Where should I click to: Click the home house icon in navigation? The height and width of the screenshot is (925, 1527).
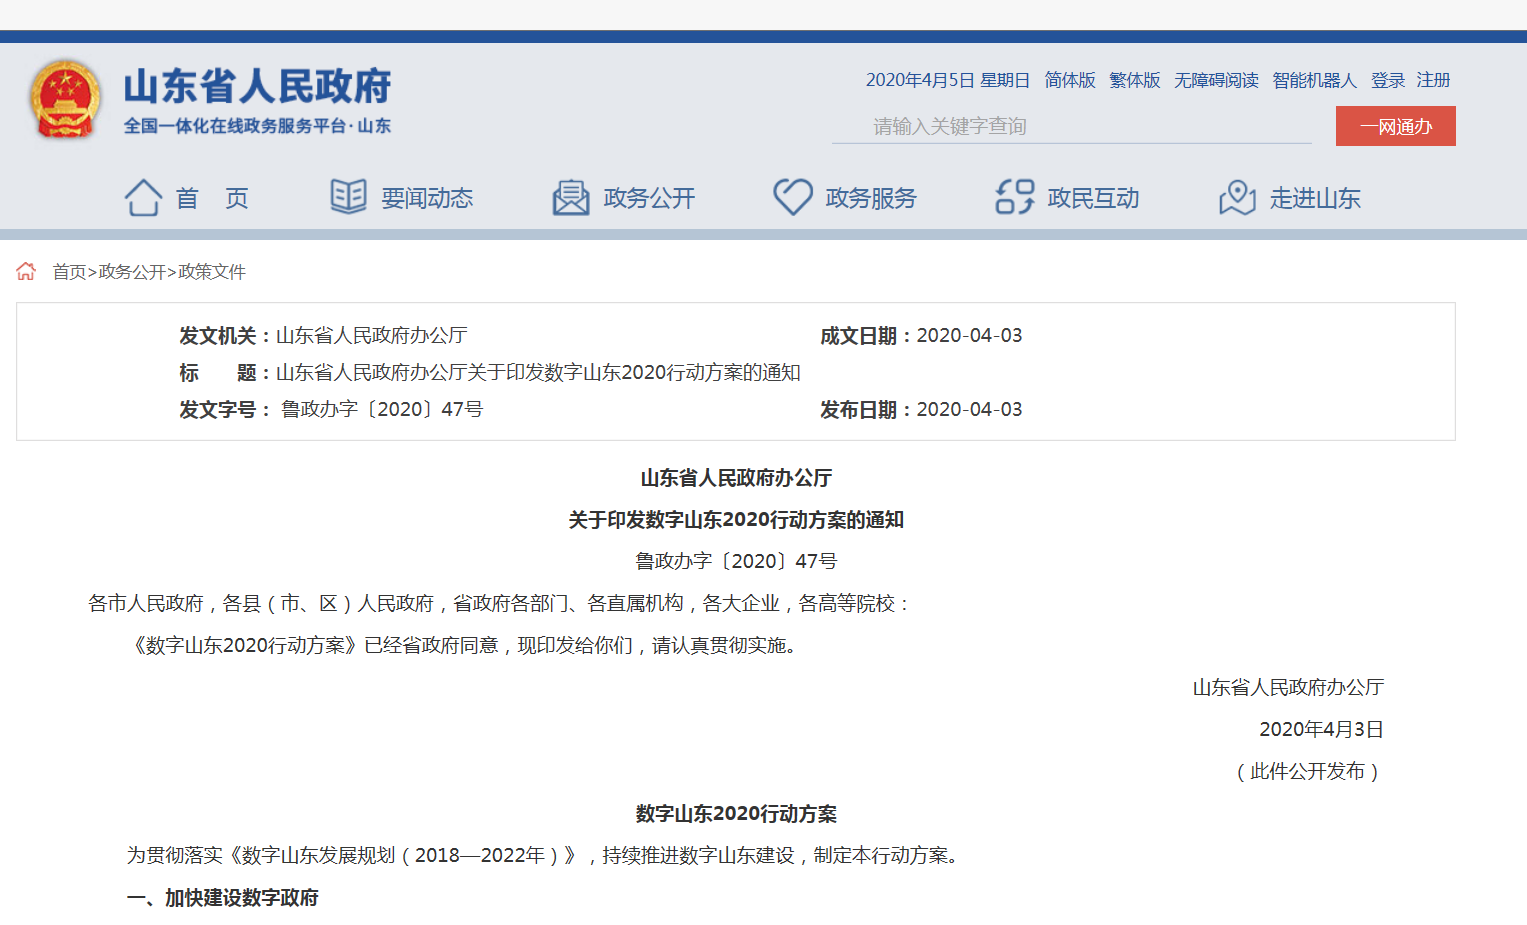(143, 197)
